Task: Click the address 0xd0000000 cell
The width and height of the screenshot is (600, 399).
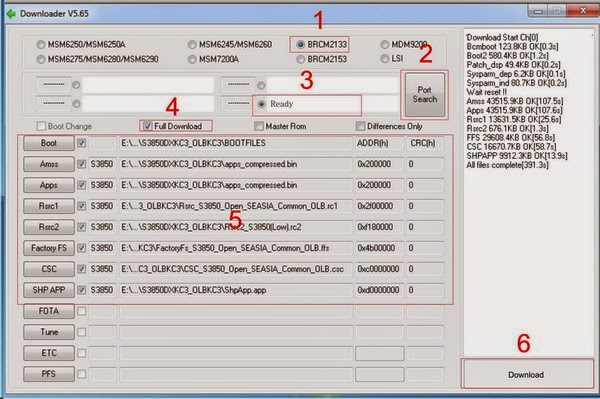Action: pyautogui.click(x=379, y=290)
